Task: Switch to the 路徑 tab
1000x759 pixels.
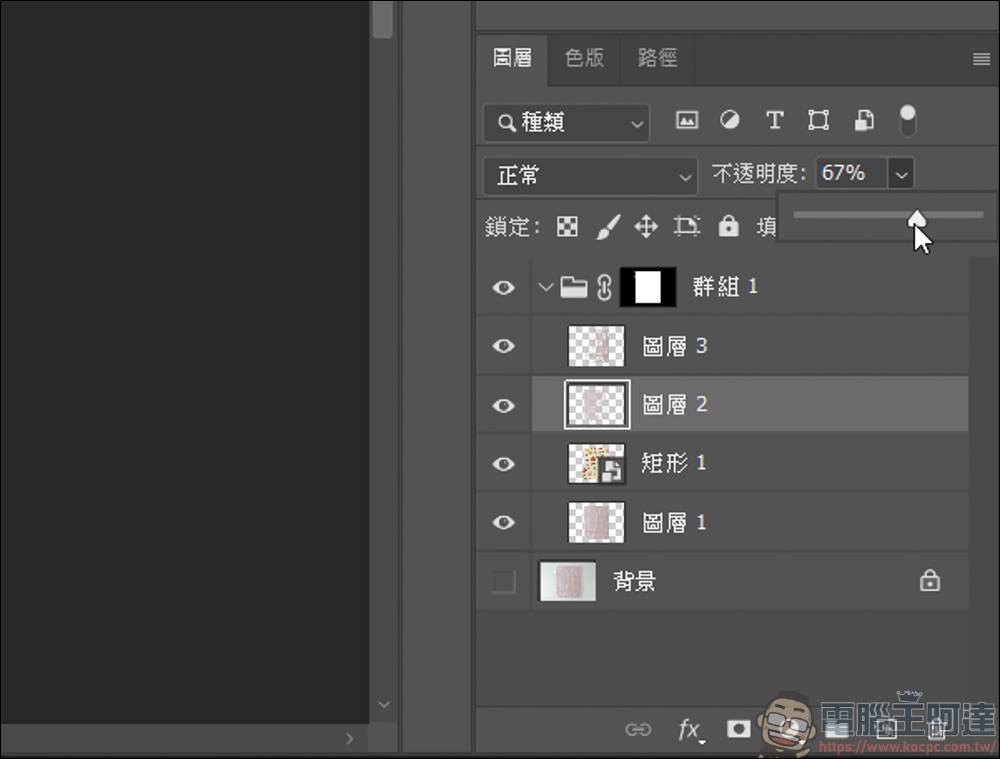Action: pos(657,58)
